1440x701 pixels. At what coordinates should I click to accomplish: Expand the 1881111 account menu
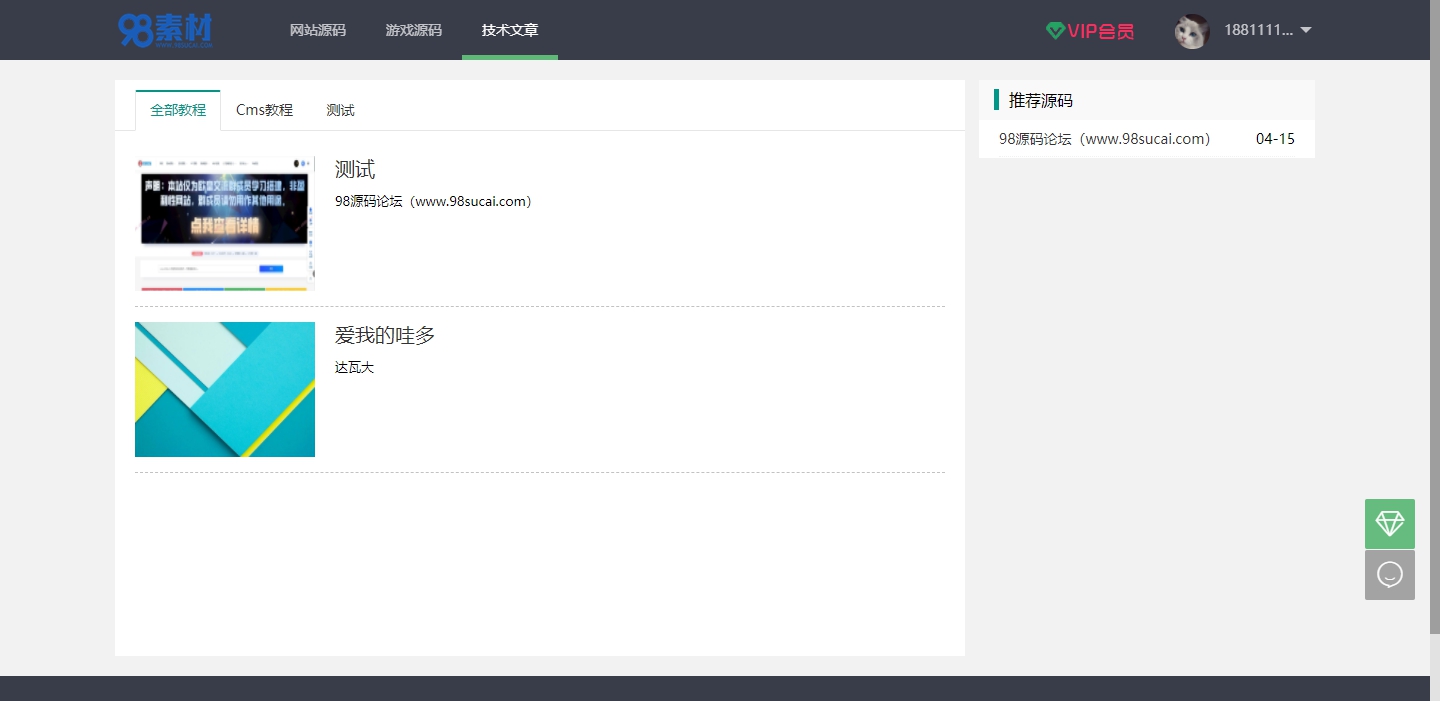tap(1260, 30)
